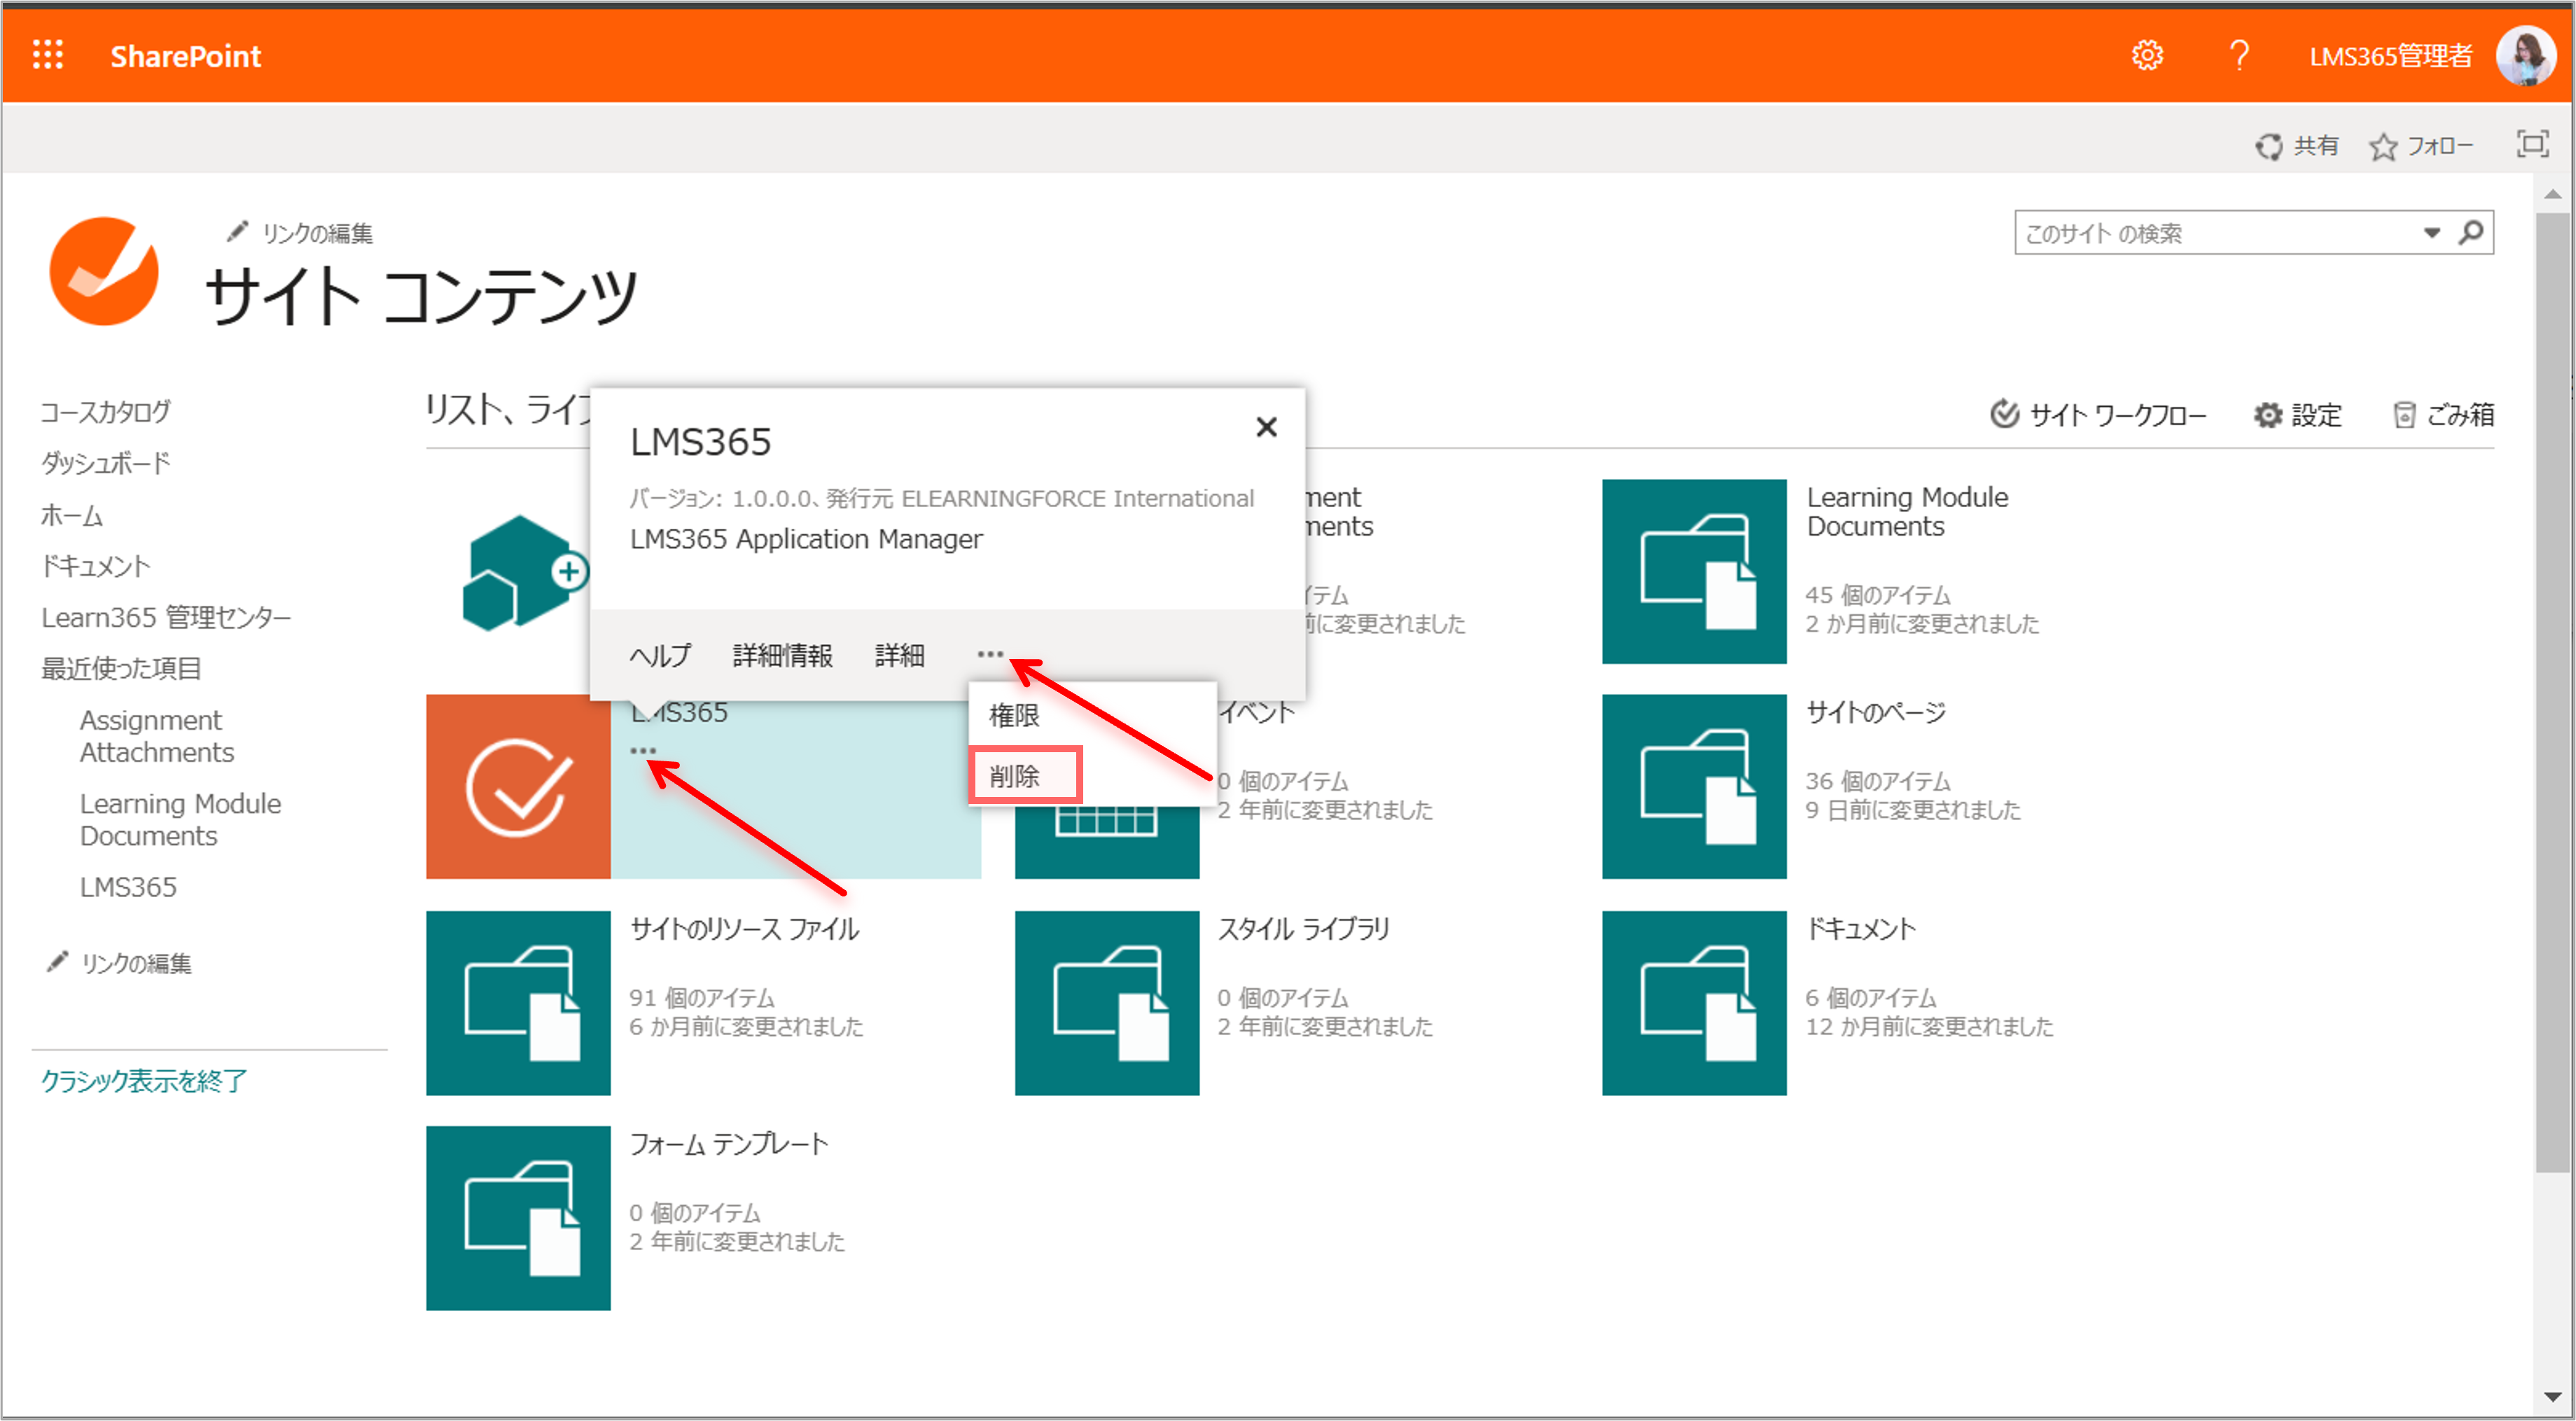This screenshot has width=2576, height=1421.
Task: Click the orange checkmark site logo
Action: (x=104, y=271)
